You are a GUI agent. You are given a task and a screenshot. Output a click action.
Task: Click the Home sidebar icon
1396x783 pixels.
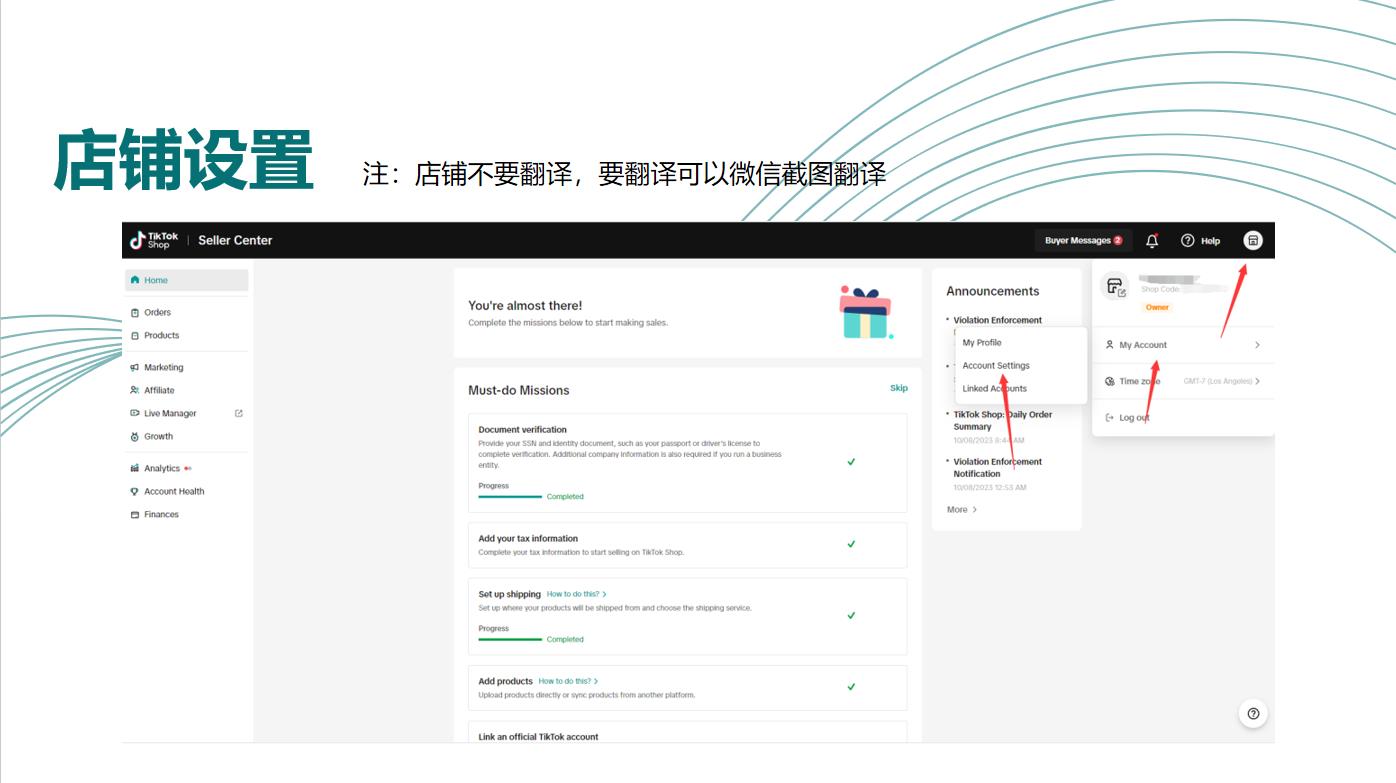coord(135,280)
